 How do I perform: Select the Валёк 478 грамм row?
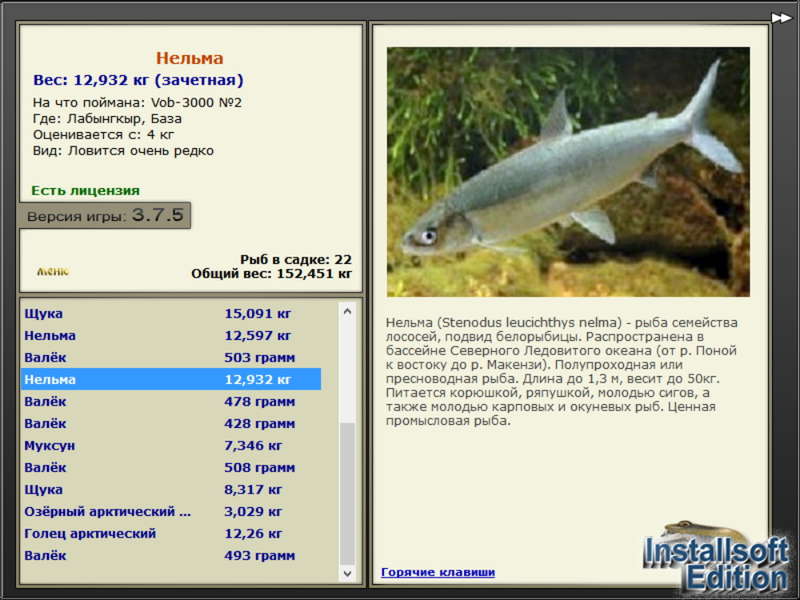pos(171,402)
